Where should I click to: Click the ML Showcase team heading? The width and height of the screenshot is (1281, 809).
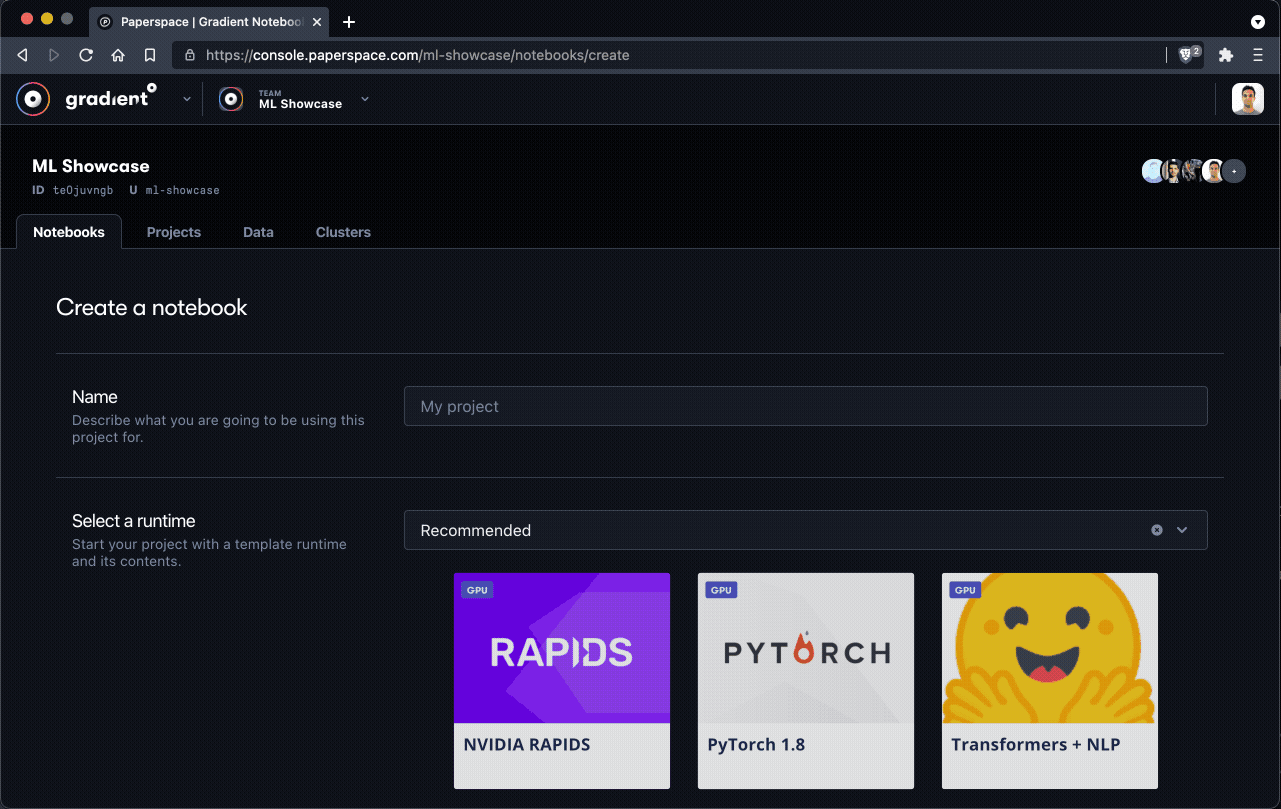[x=91, y=166]
